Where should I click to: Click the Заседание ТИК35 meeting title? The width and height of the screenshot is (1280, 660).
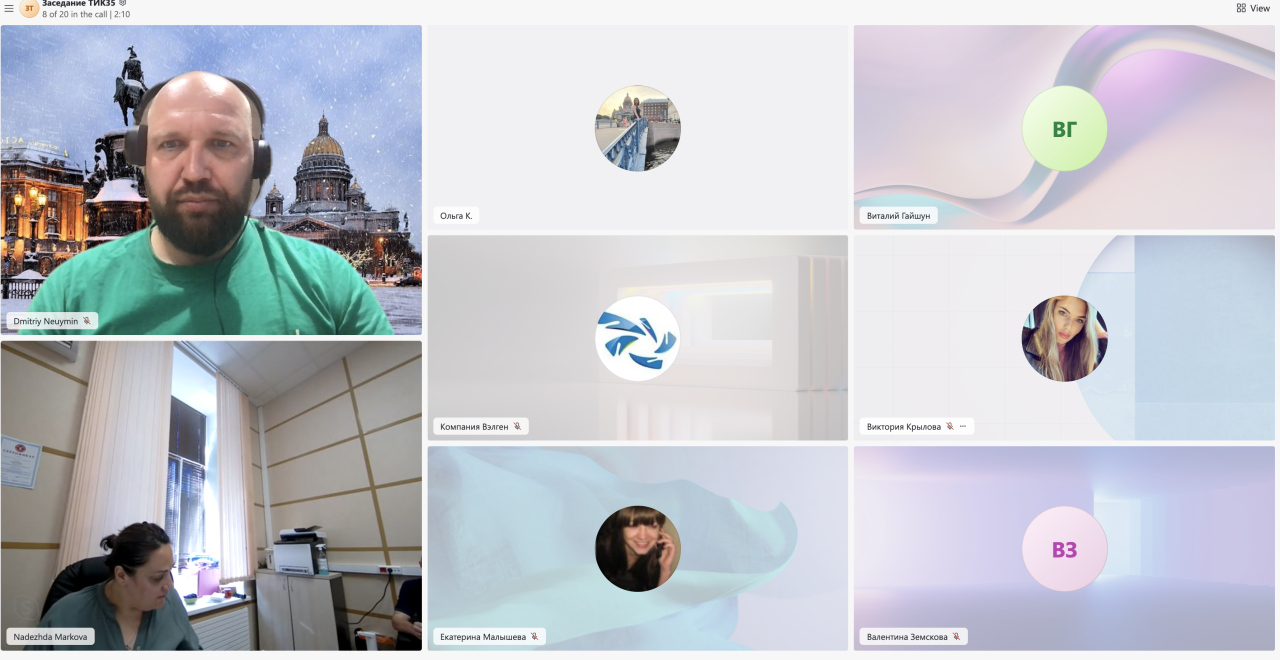78,4
